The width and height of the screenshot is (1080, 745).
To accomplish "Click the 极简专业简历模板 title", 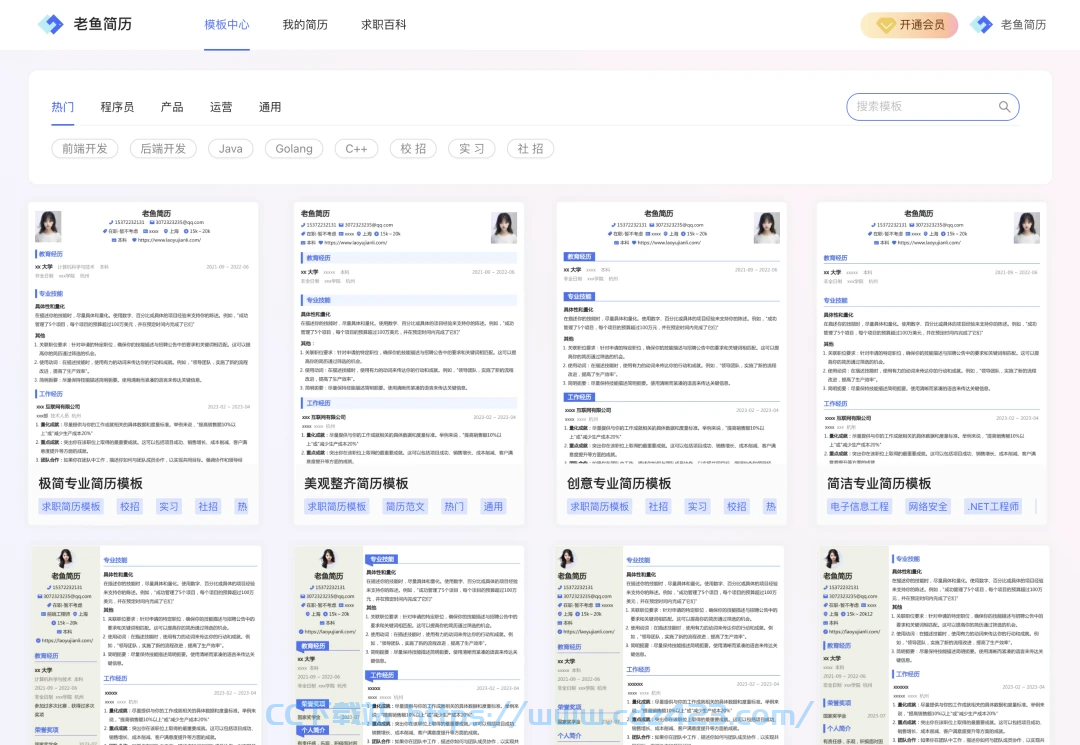I will (91, 483).
